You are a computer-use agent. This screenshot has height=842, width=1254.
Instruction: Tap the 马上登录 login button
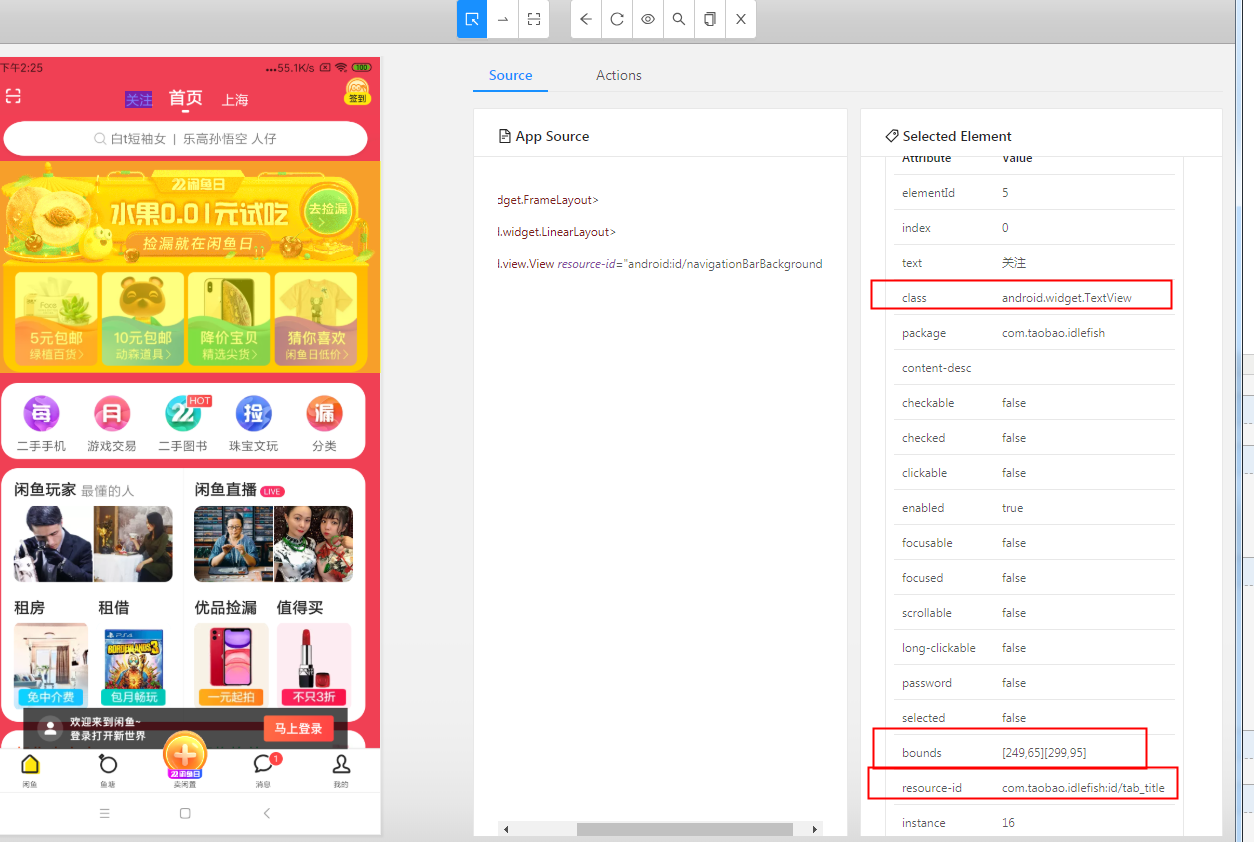(298, 728)
